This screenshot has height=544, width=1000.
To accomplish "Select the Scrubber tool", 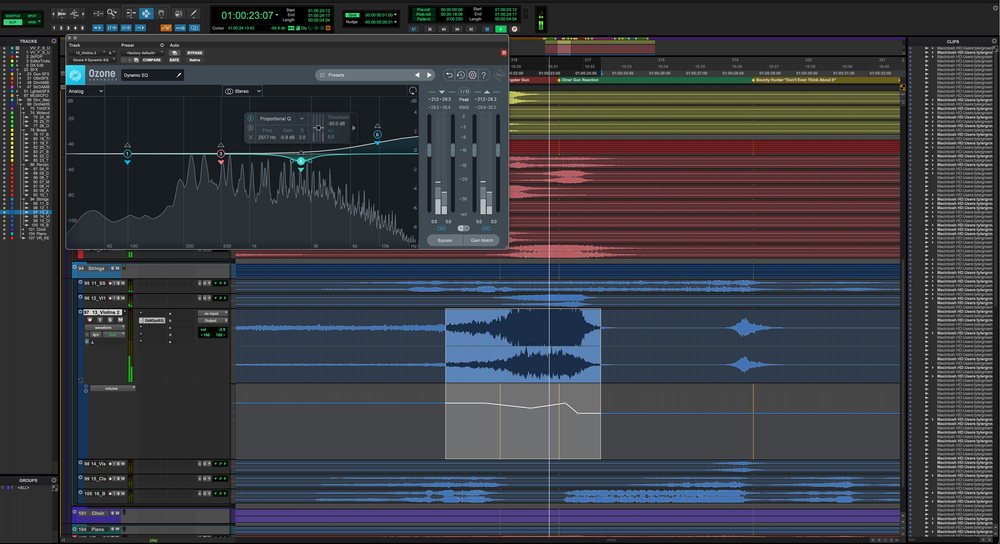I will pos(178,13).
